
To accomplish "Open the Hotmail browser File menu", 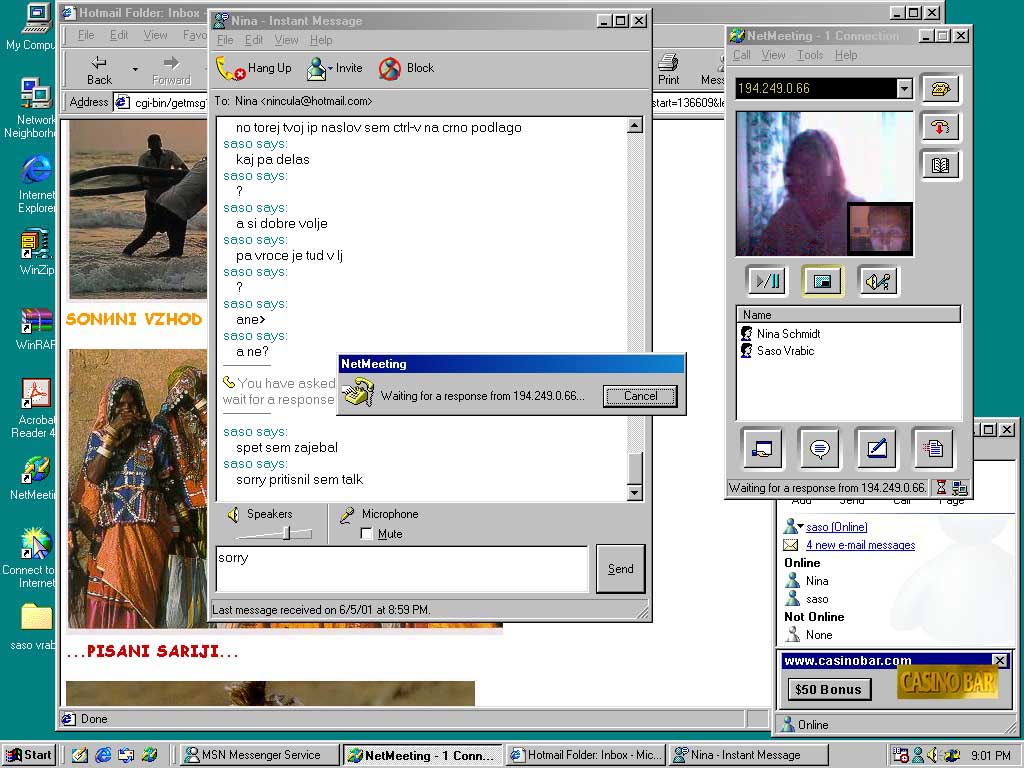I will tap(86, 35).
